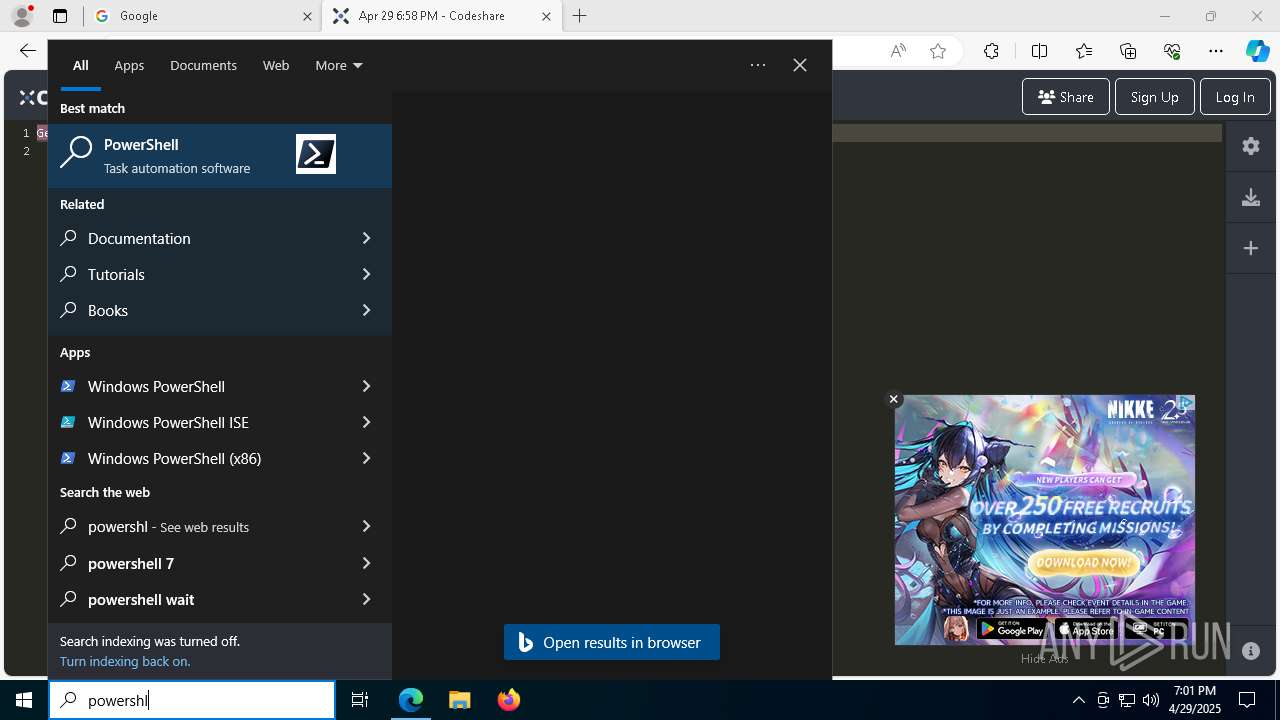This screenshot has width=1280, height=720.
Task: Expand powershell wait suggestion chevron
Action: coord(366,599)
